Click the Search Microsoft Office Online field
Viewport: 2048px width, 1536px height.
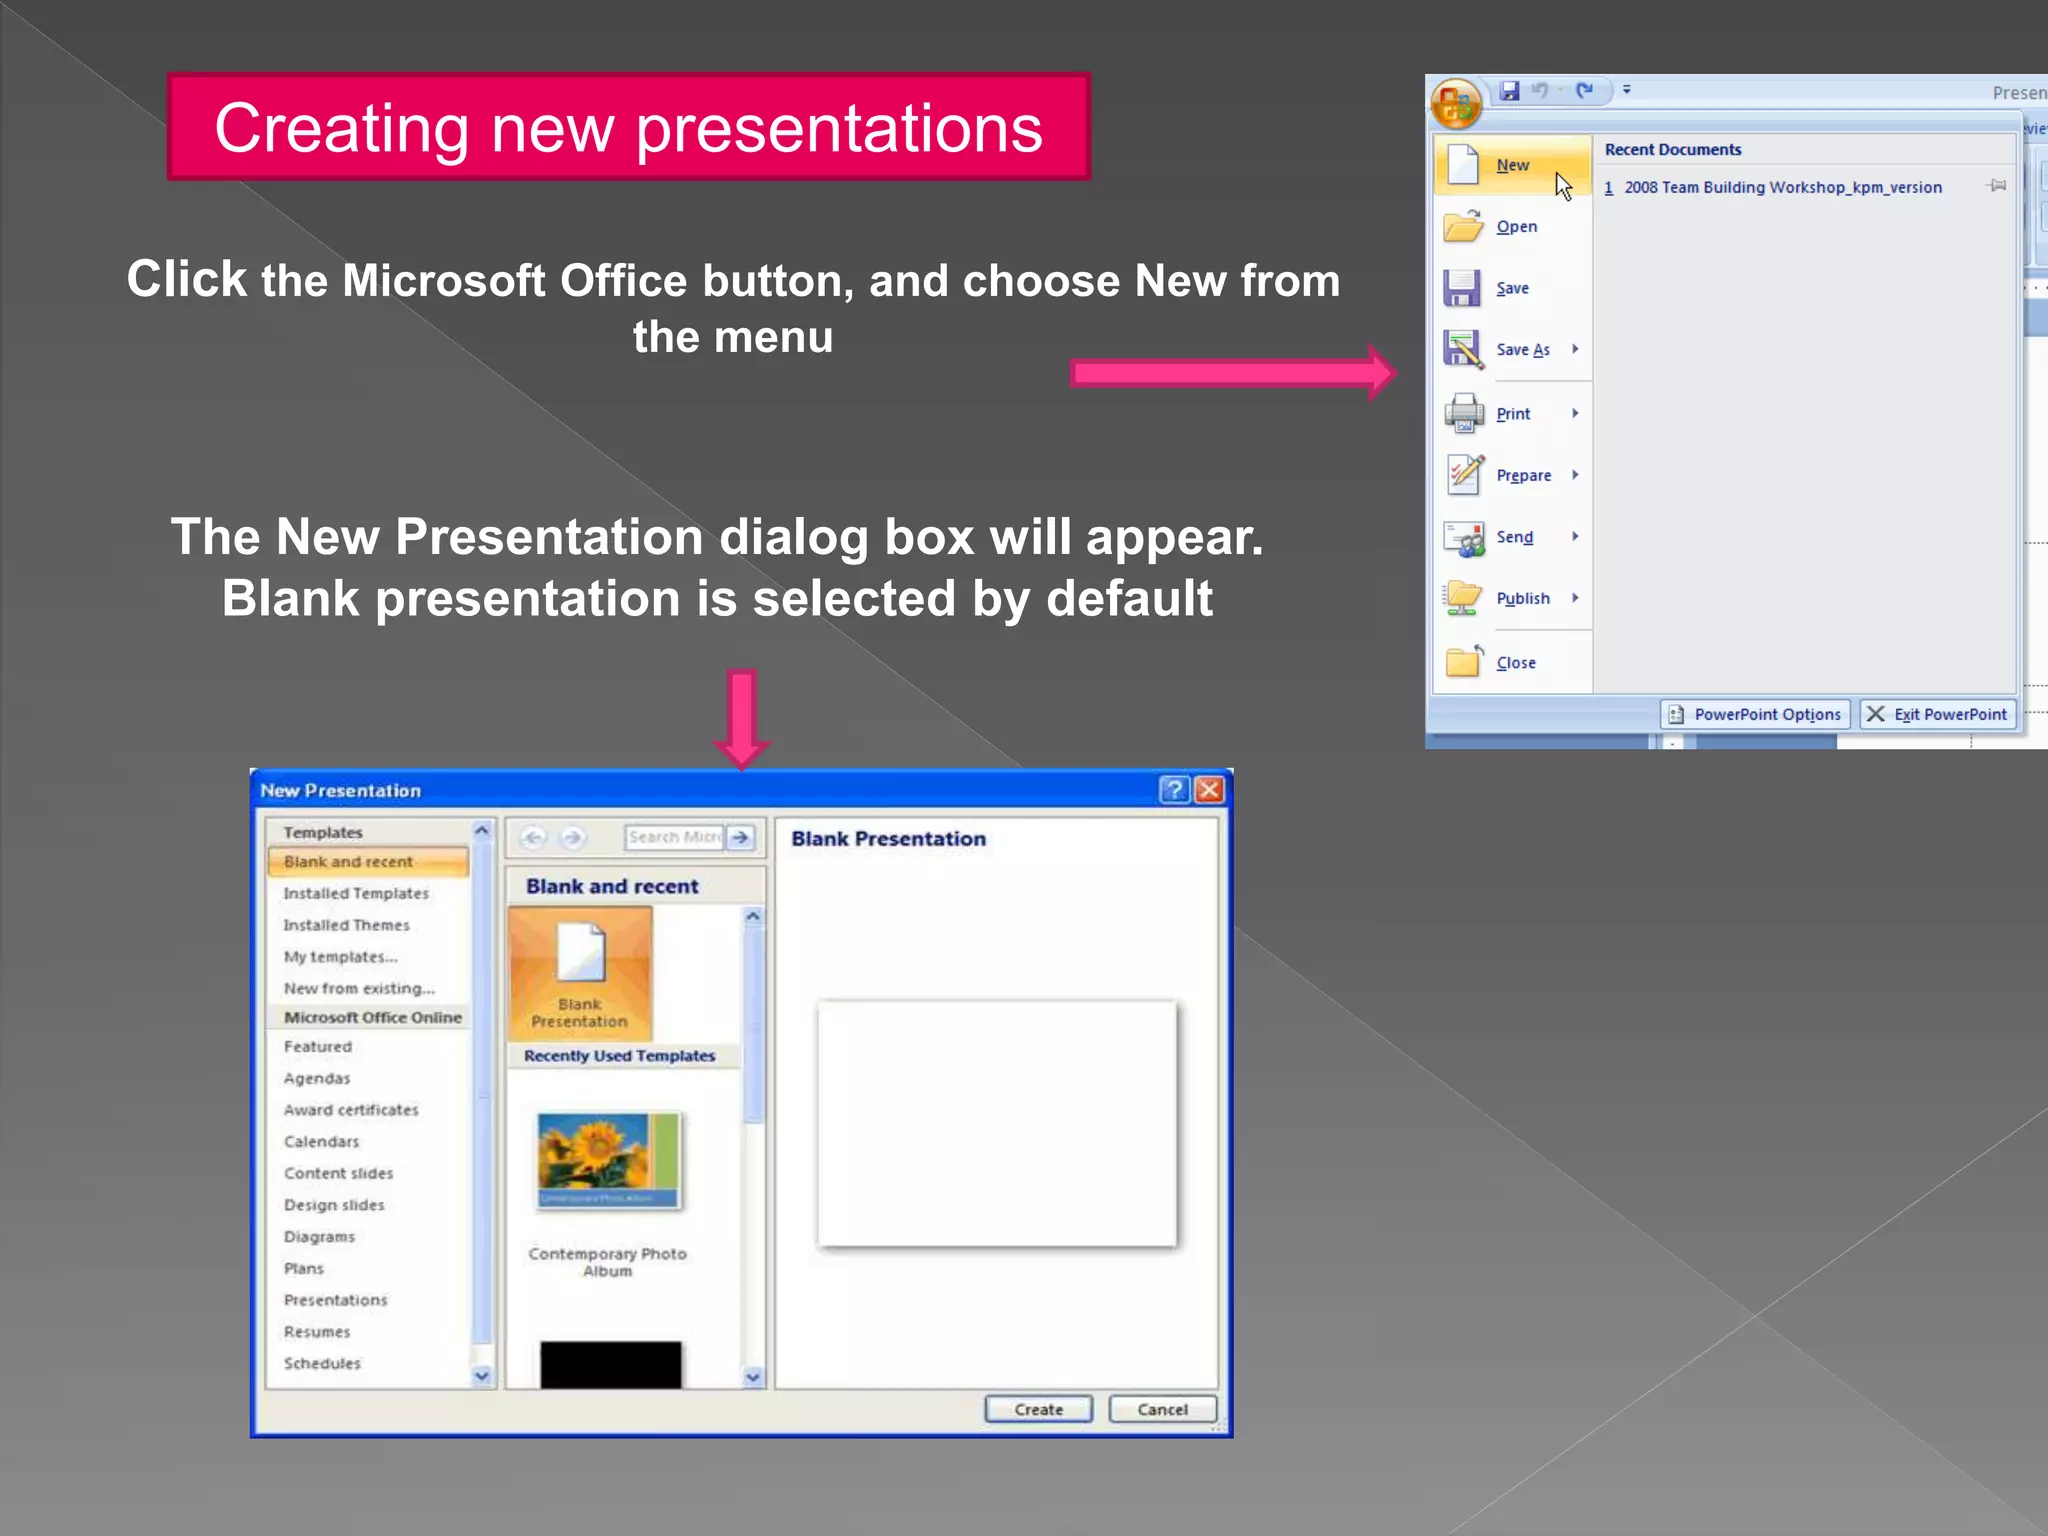pos(674,837)
